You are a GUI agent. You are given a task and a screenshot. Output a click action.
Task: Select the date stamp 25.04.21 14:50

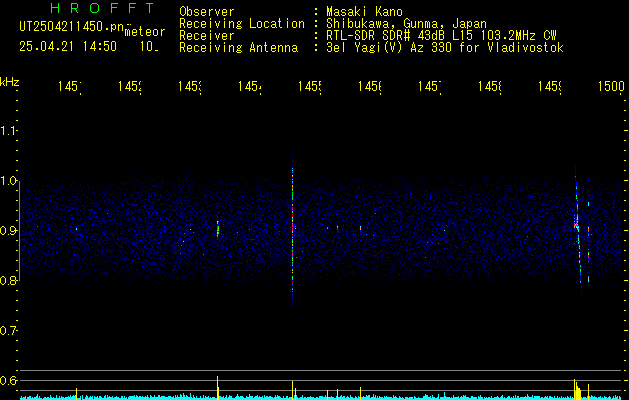pyautogui.click(x=68, y=47)
